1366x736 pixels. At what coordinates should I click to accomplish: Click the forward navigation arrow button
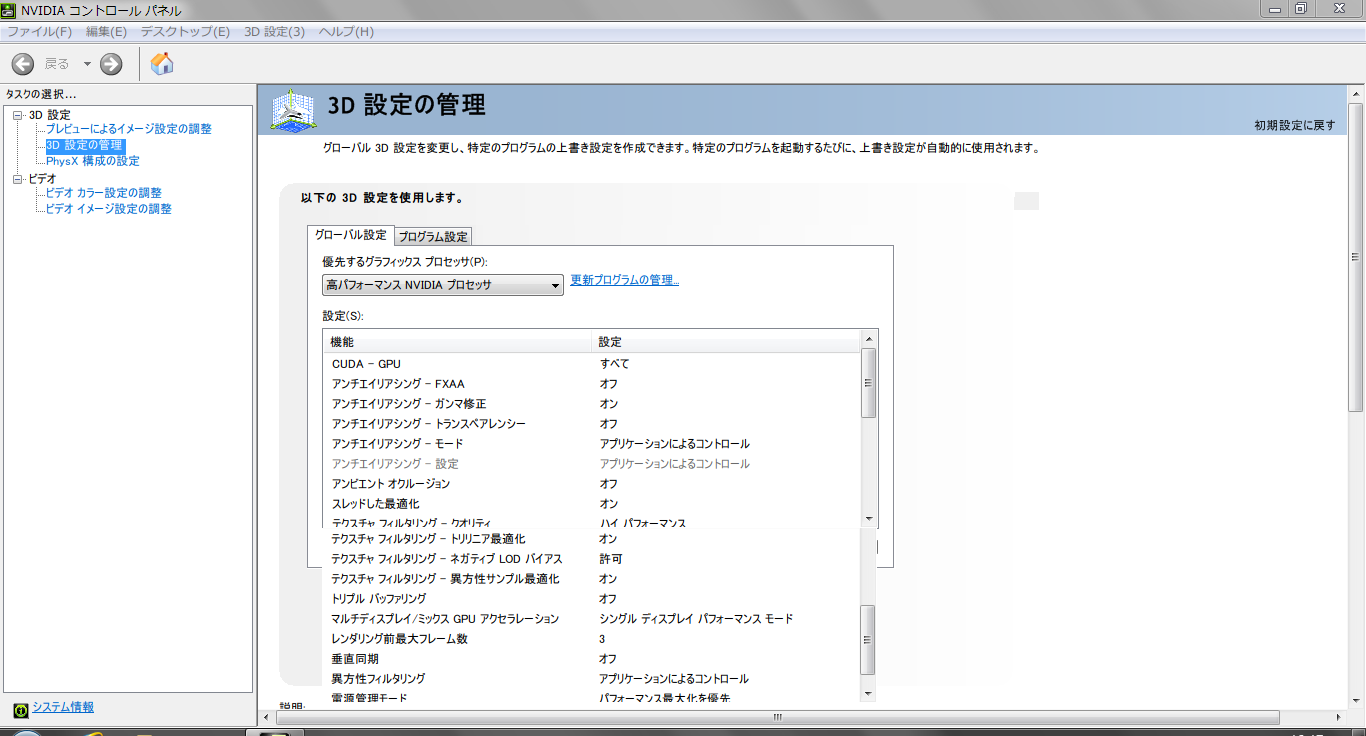coord(111,64)
